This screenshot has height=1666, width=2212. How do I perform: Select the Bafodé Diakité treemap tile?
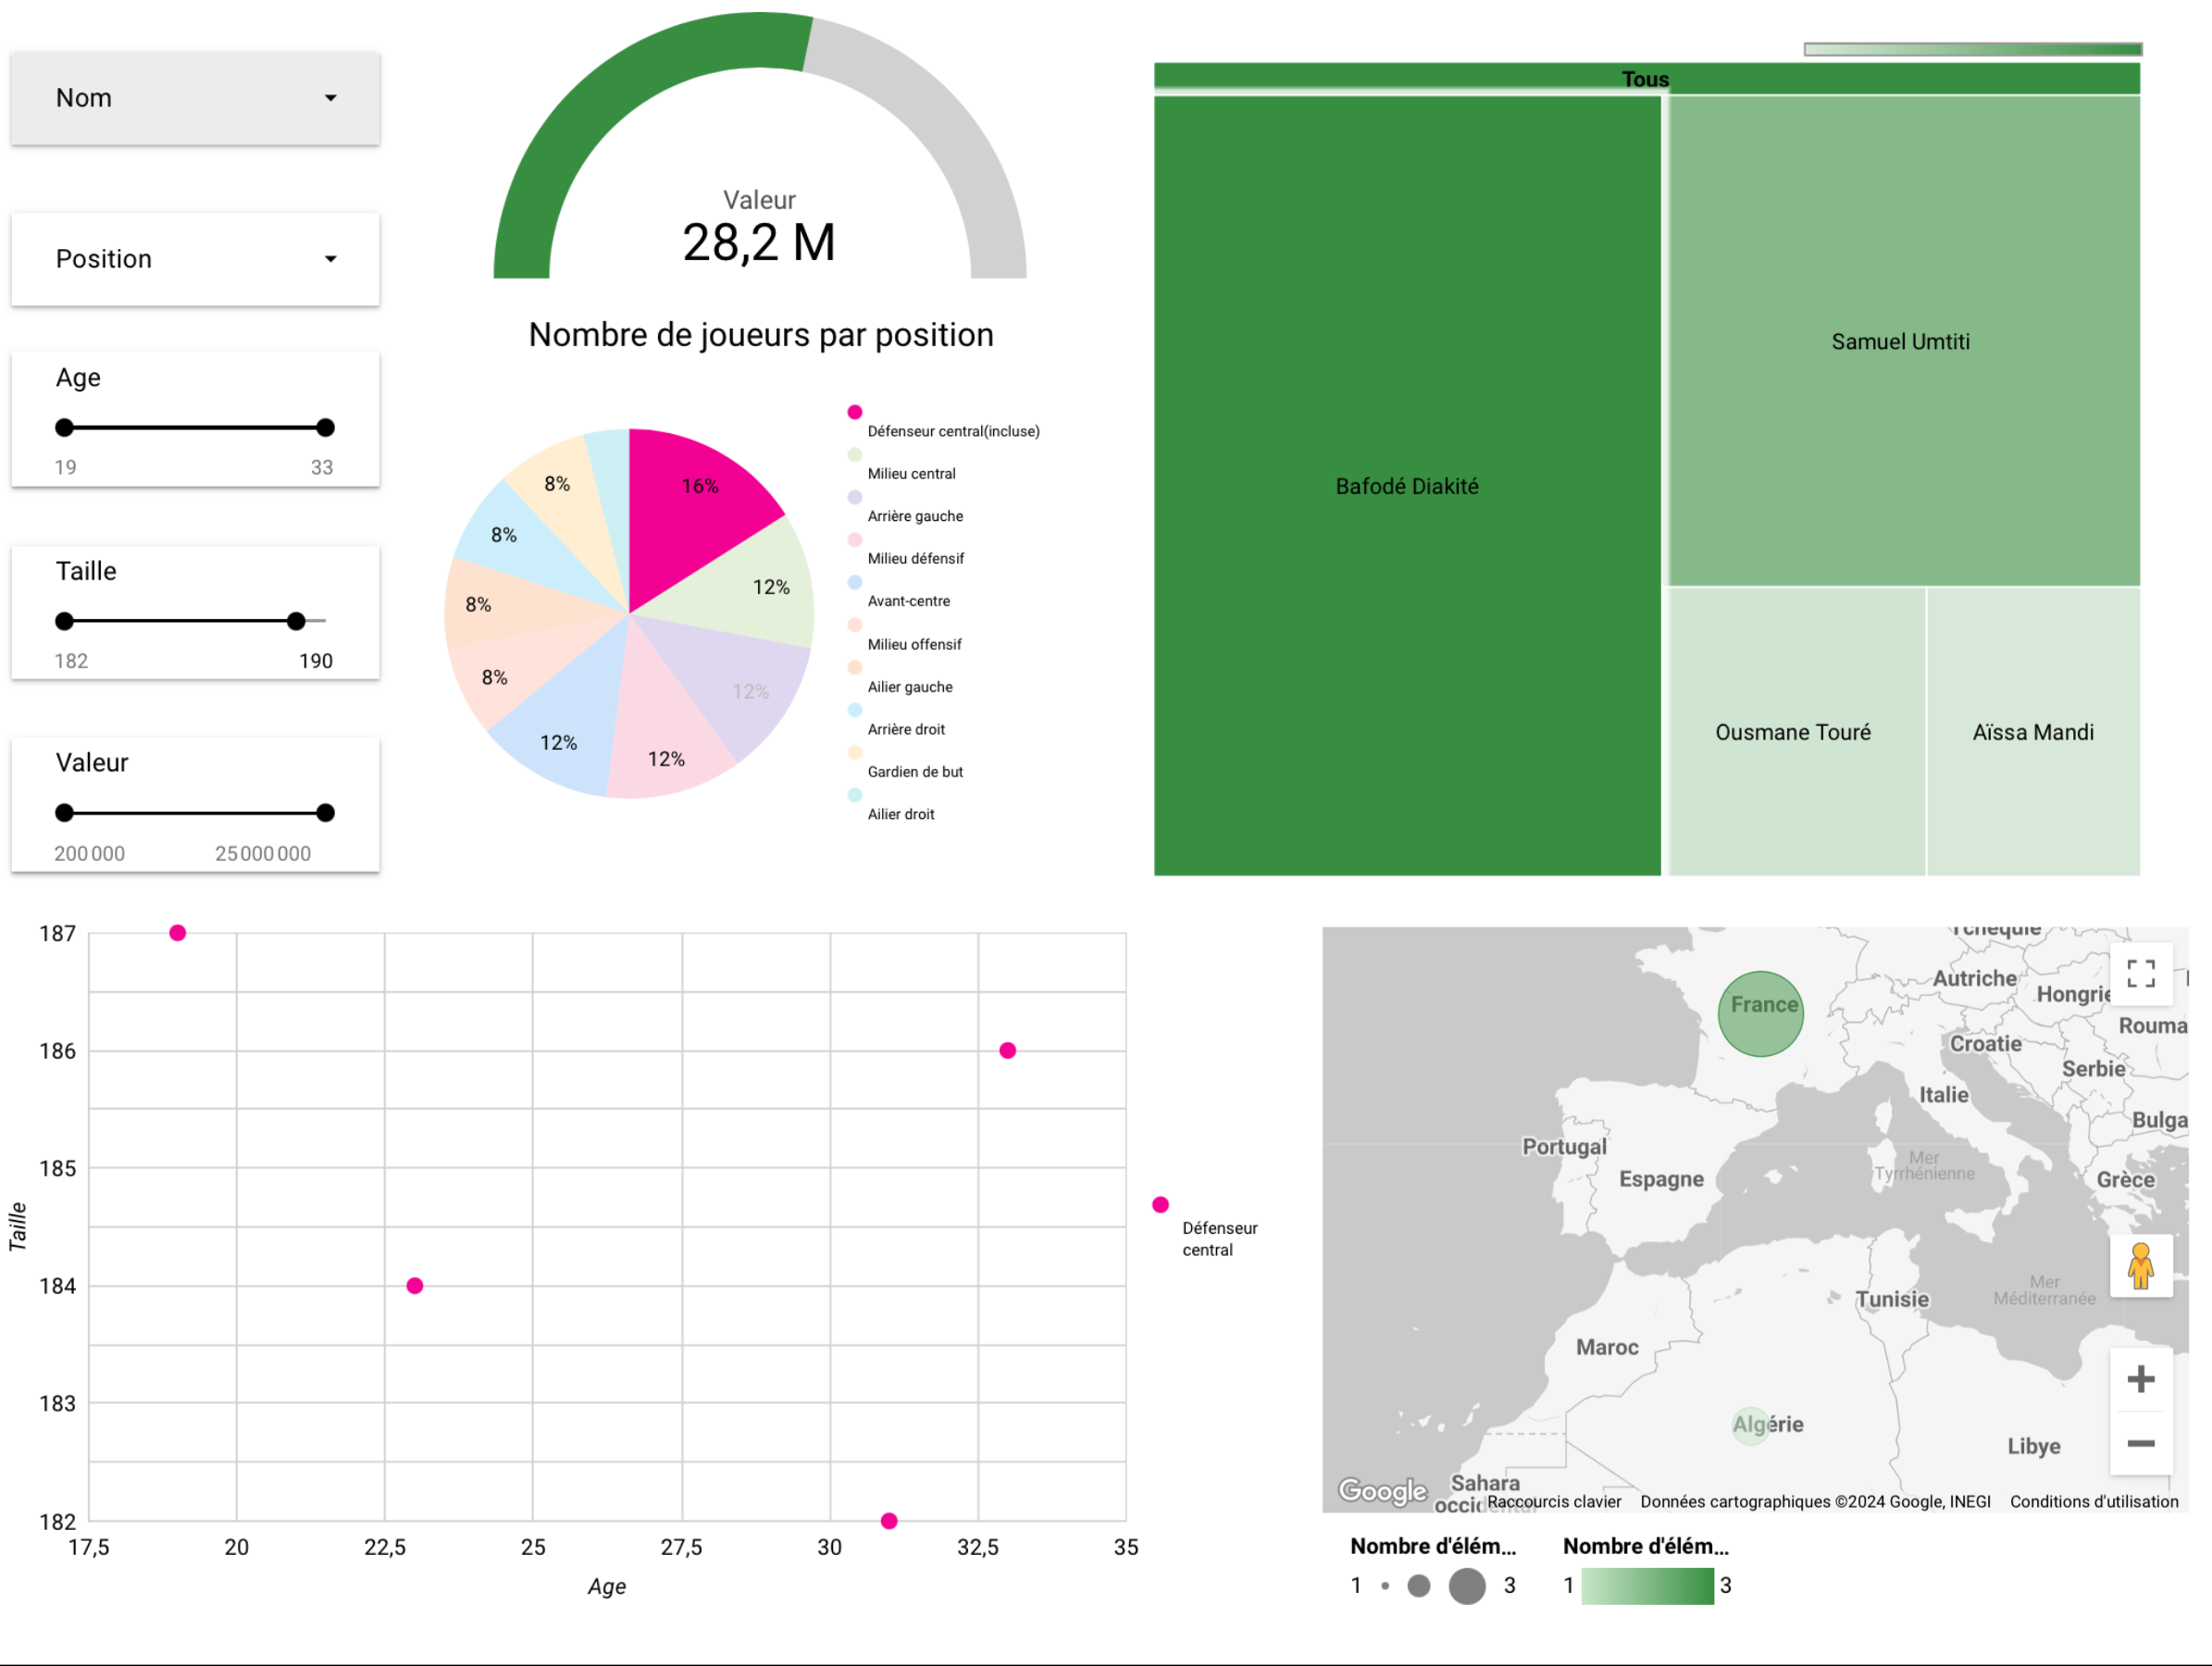click(x=1406, y=486)
